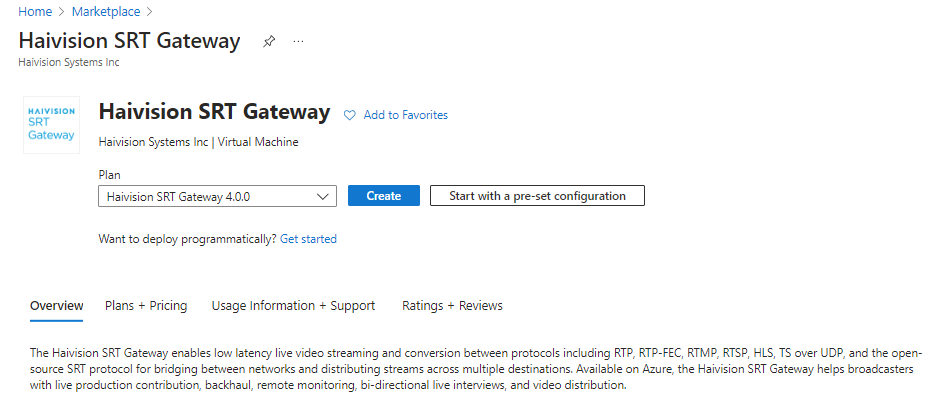Click the Haivision SRT Gateway page title

(130, 41)
